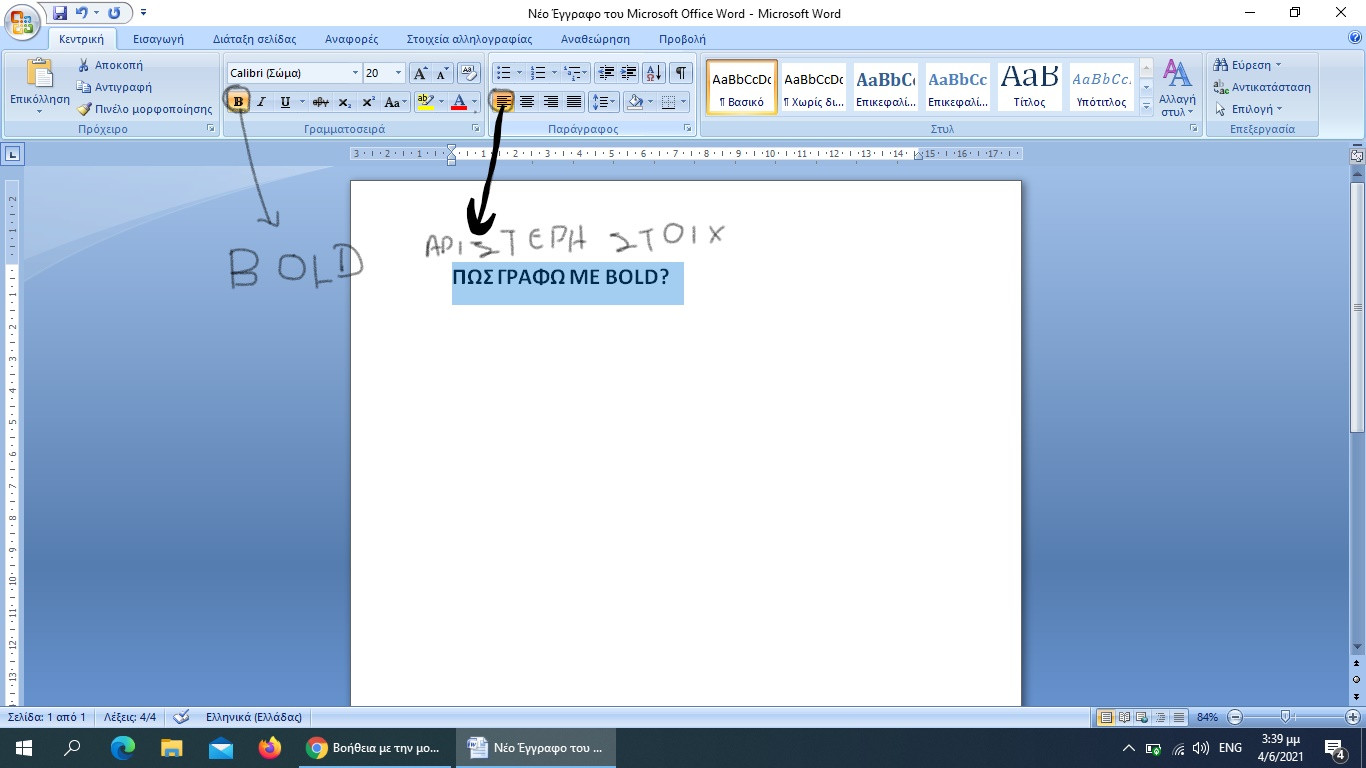Toggle Bold formatting button
The height and width of the screenshot is (768, 1366).
click(238, 102)
